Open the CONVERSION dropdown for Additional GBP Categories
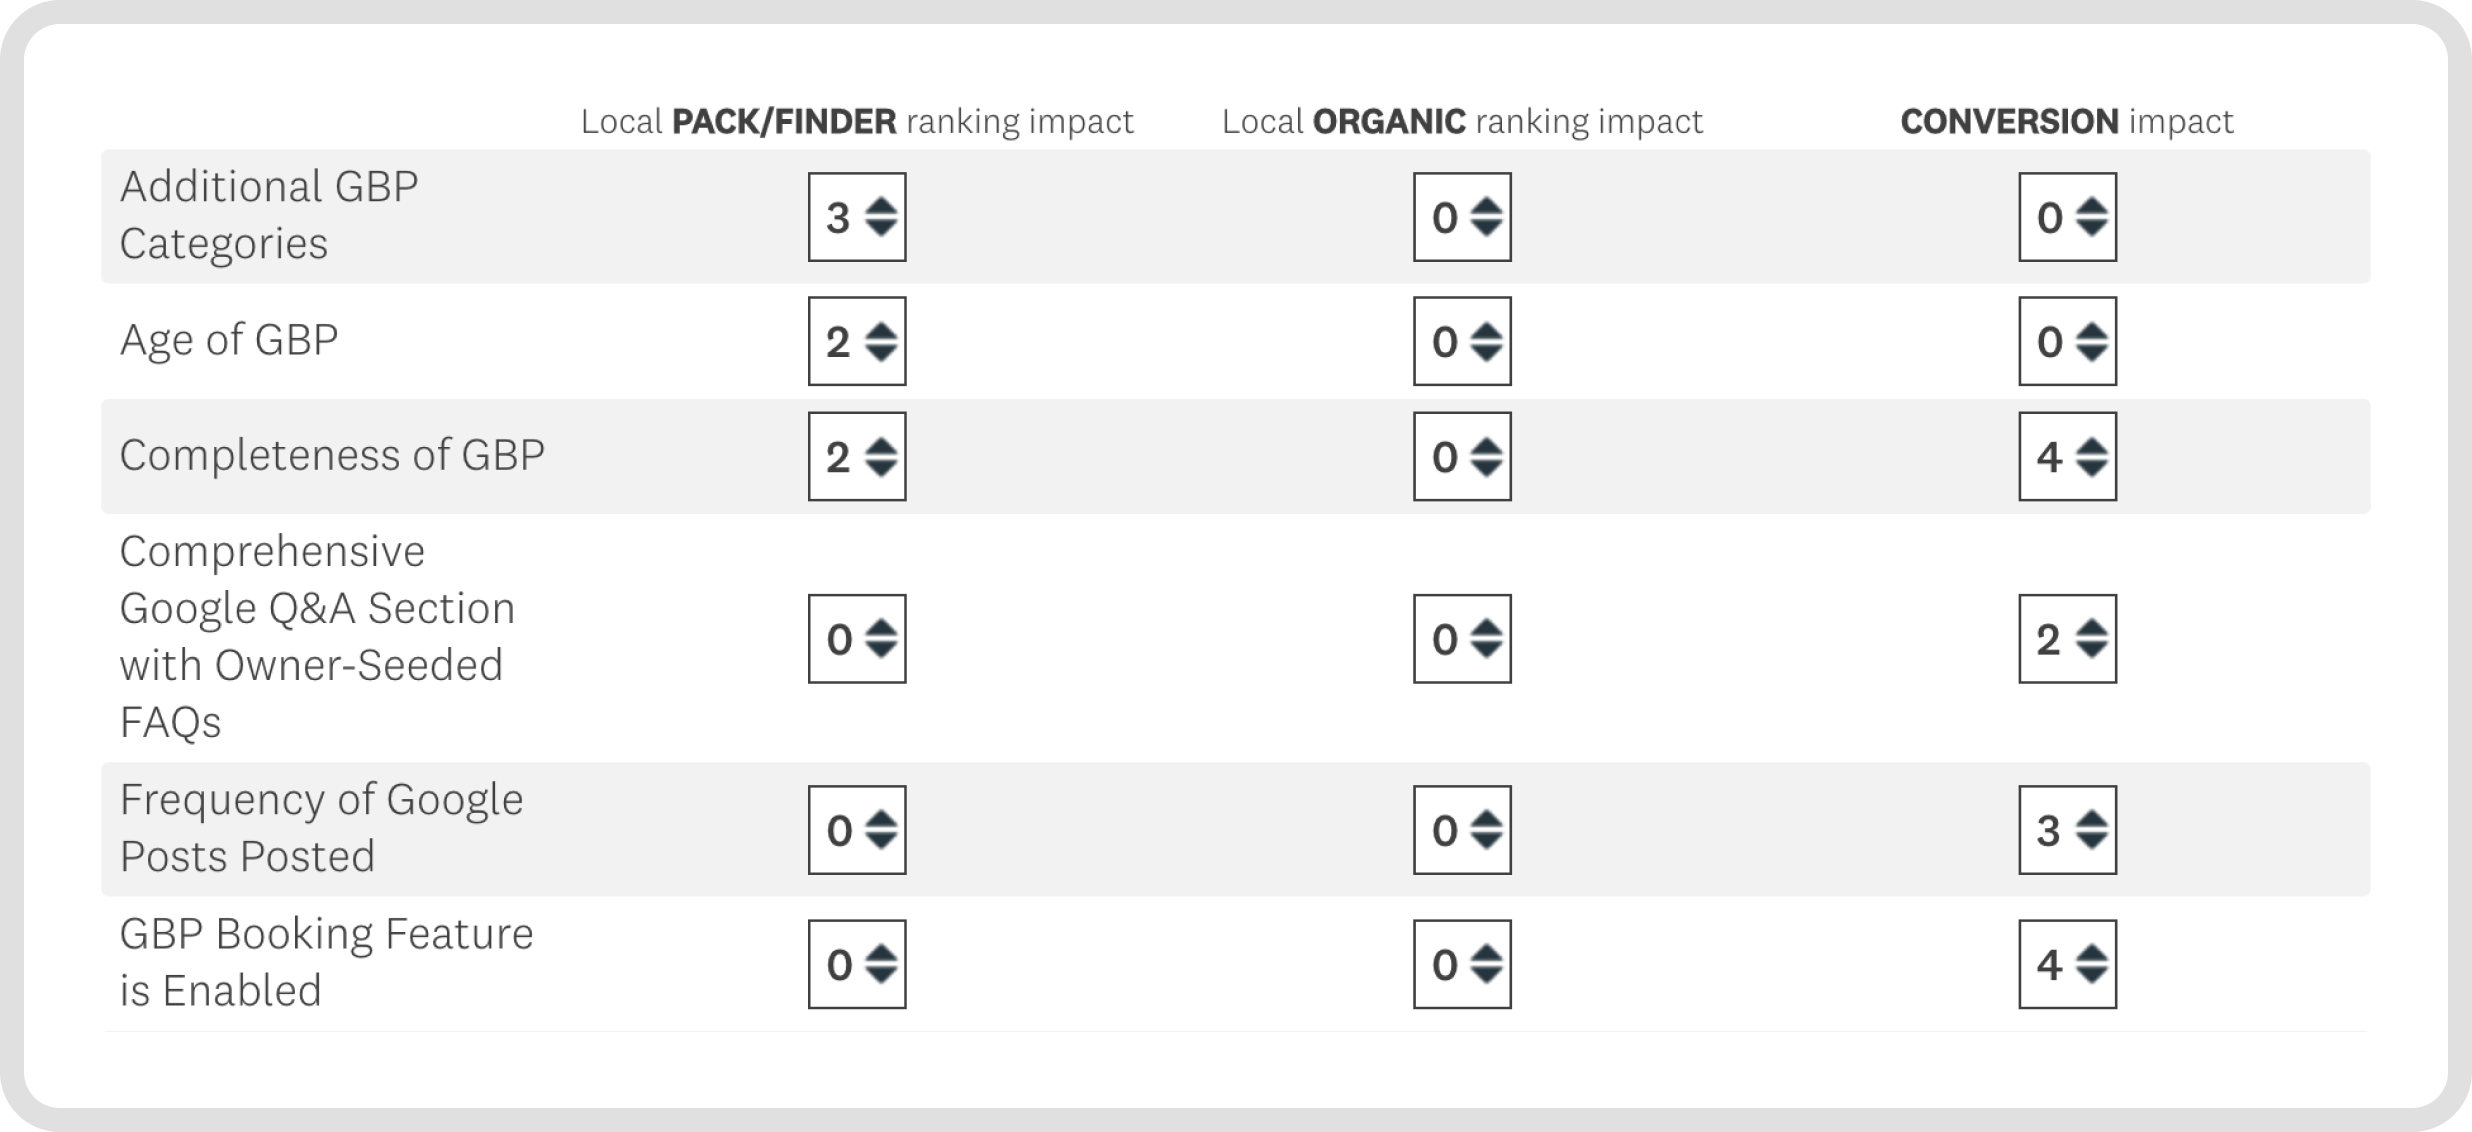This screenshot has width=2472, height=1132. 2067,217
